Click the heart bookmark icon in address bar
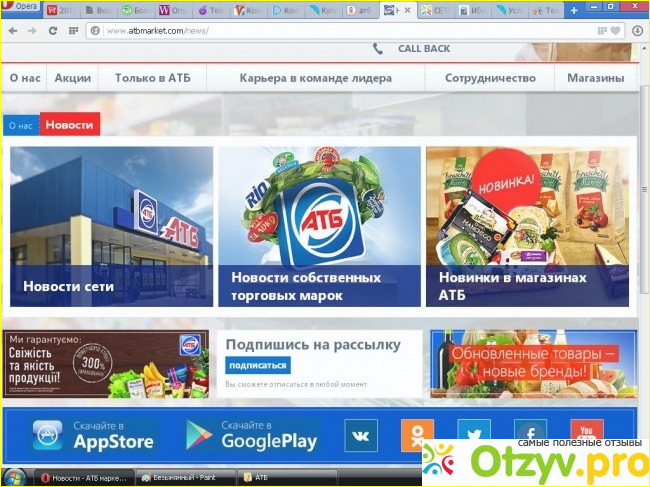 click(x=617, y=31)
